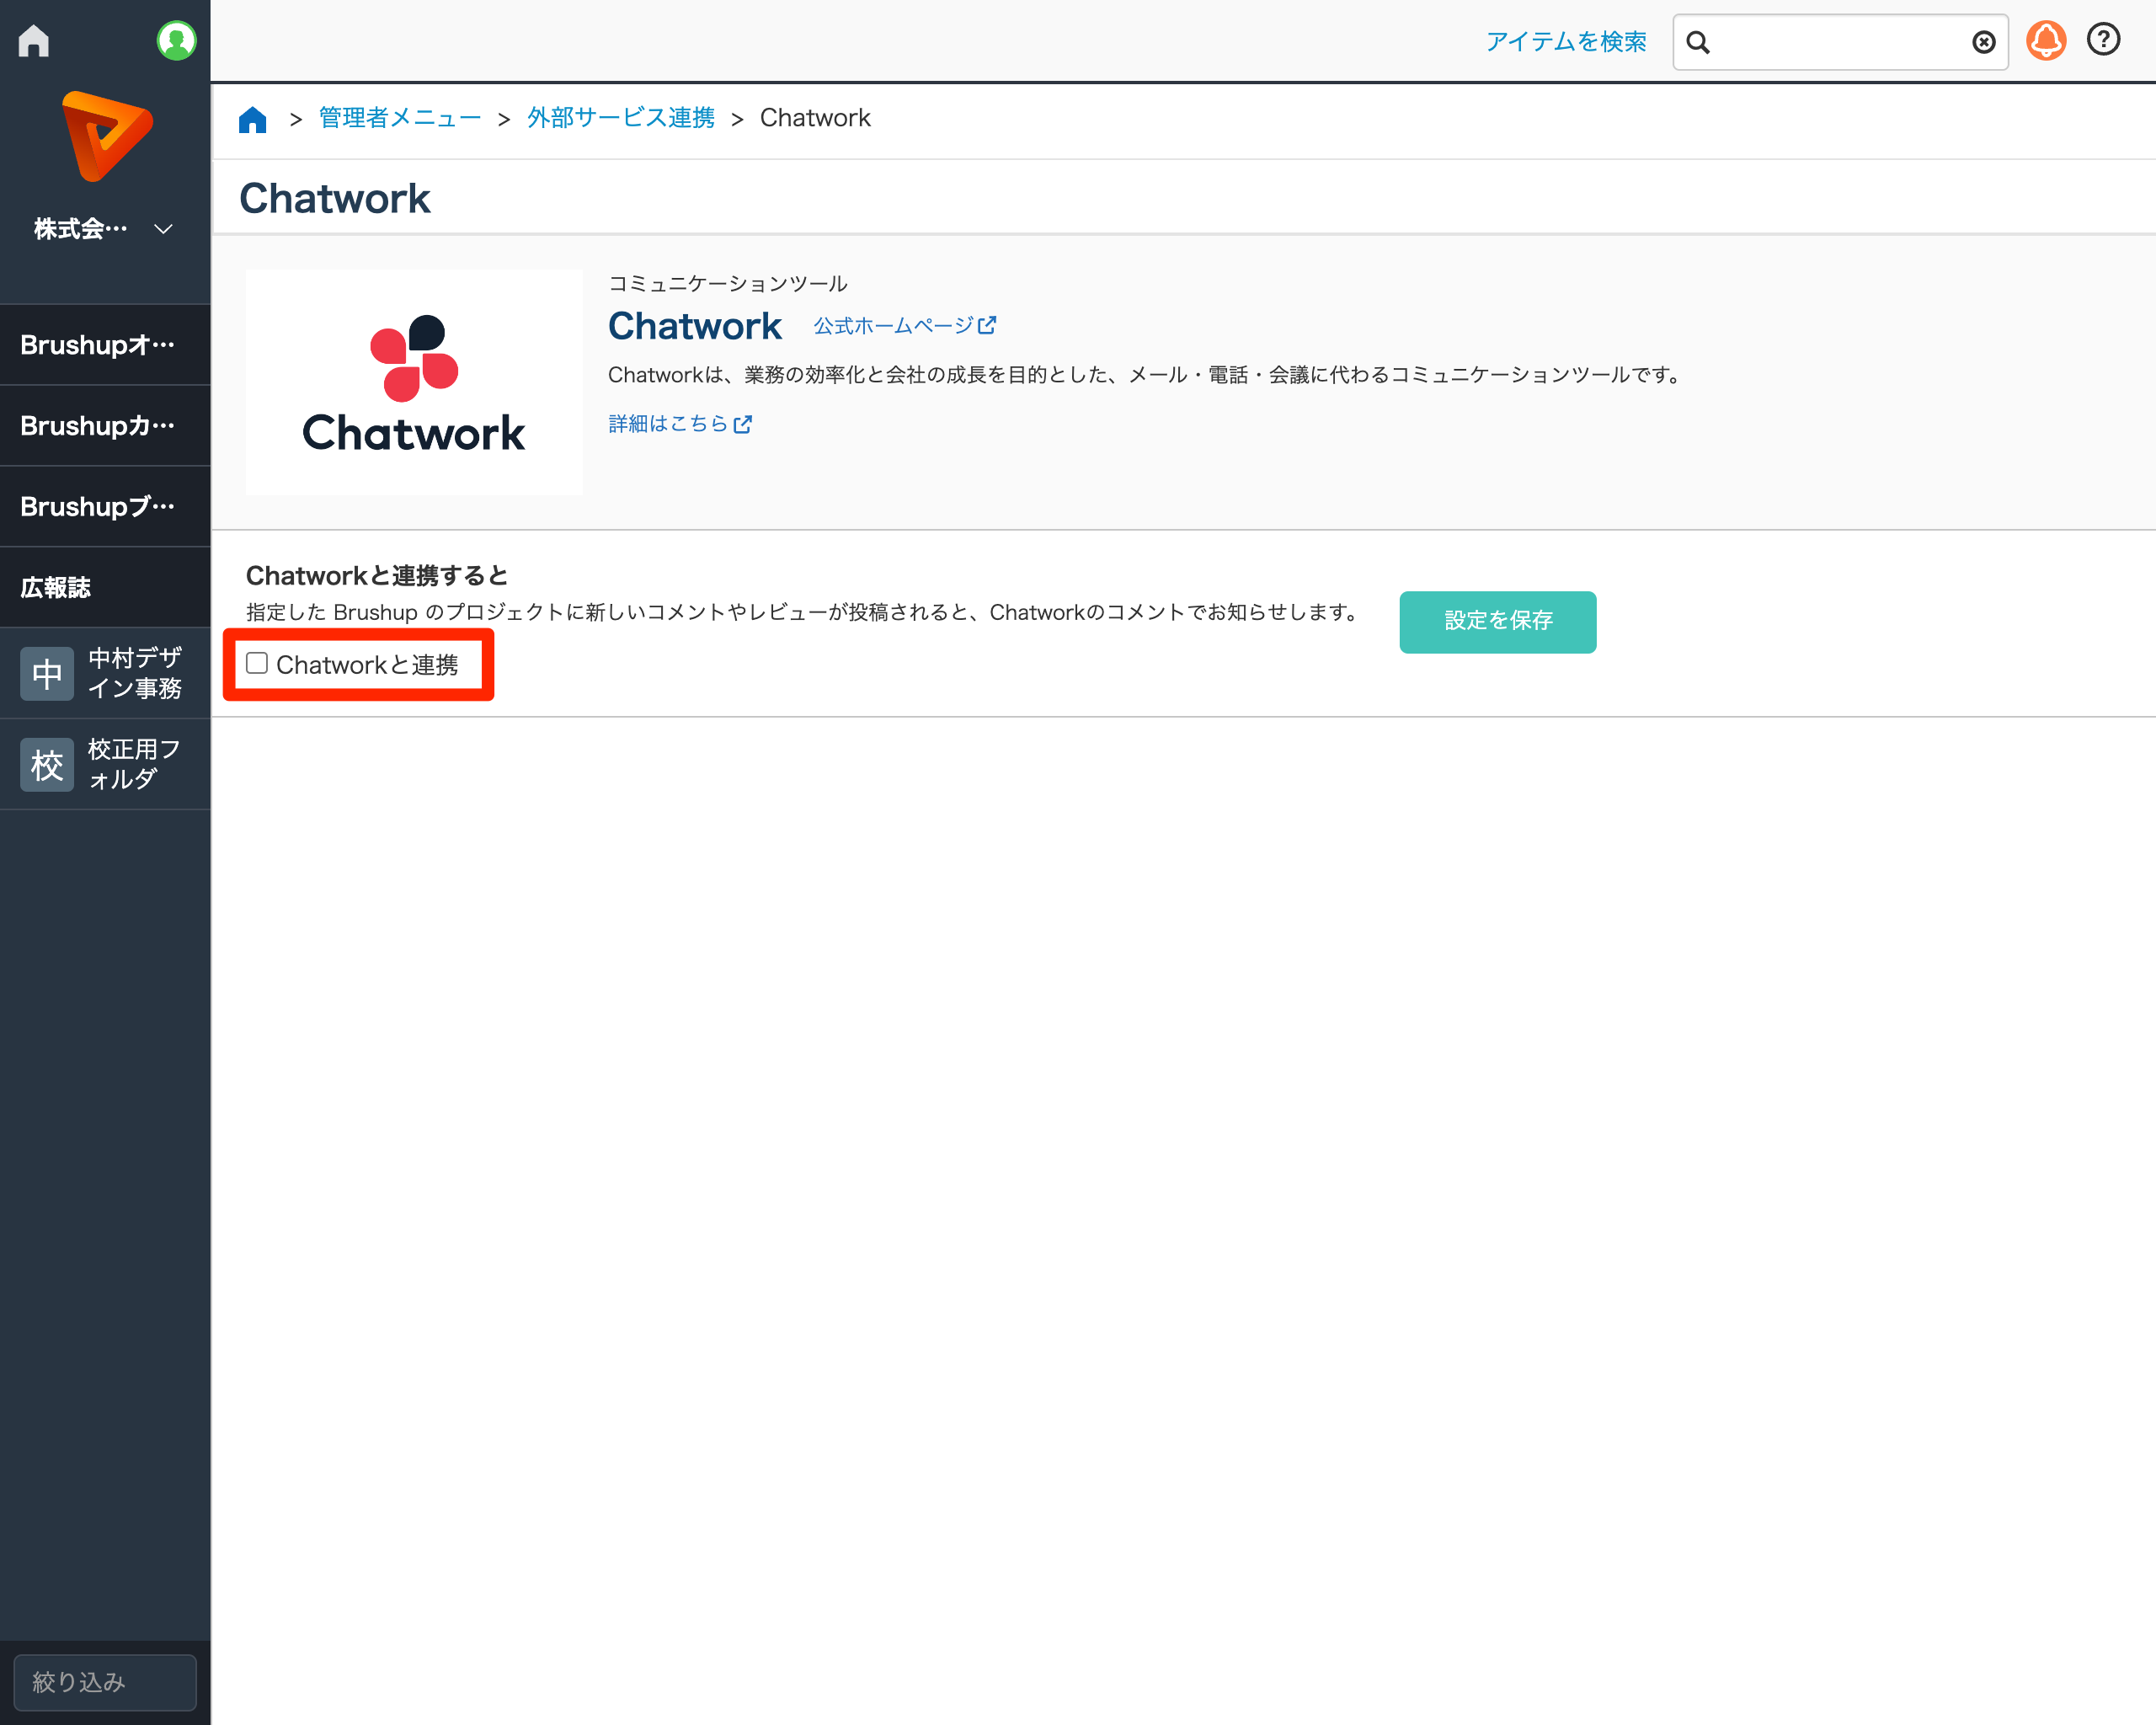
Task: Focus the item search input box
Action: (x=1841, y=42)
